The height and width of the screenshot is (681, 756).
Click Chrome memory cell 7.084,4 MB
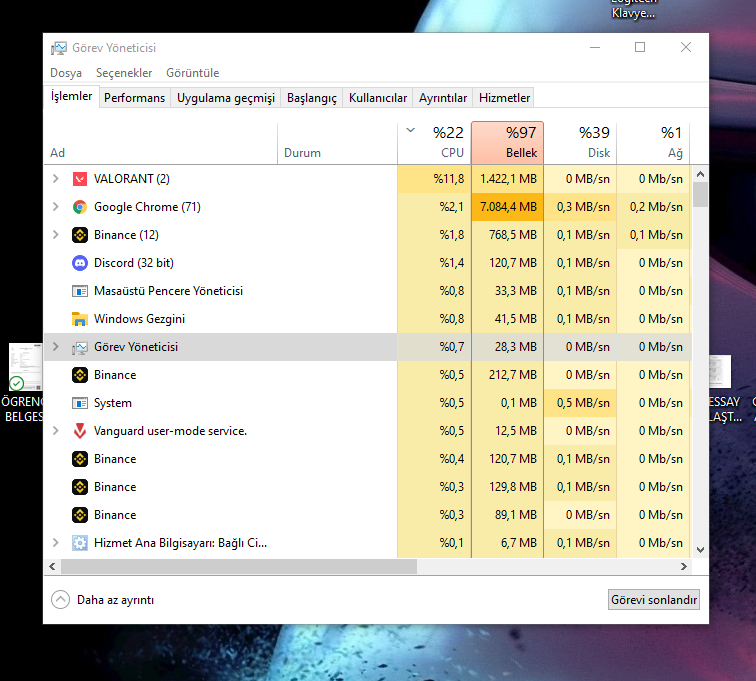pyautogui.click(x=508, y=207)
